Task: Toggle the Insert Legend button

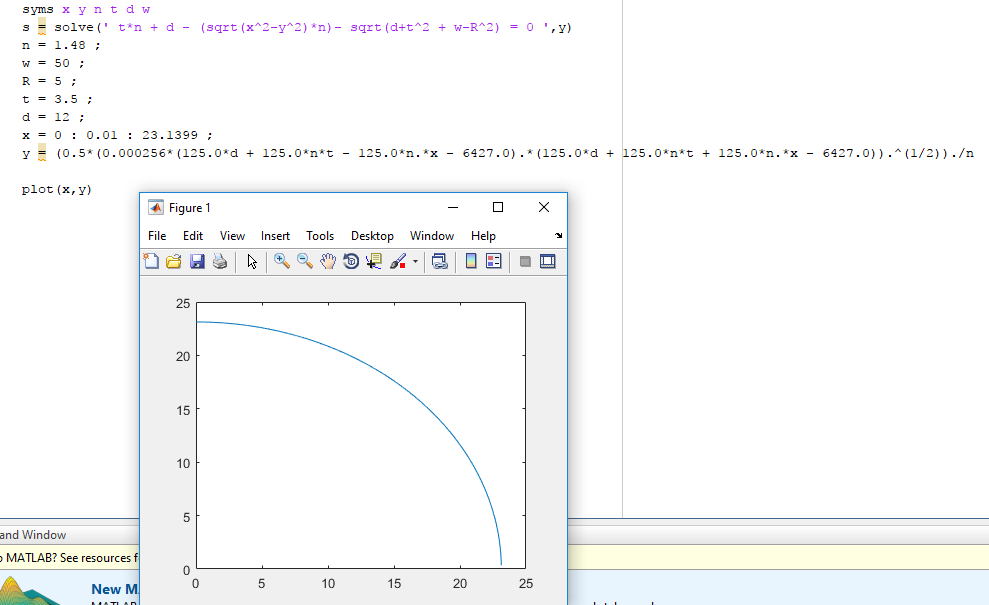Action: 493,262
